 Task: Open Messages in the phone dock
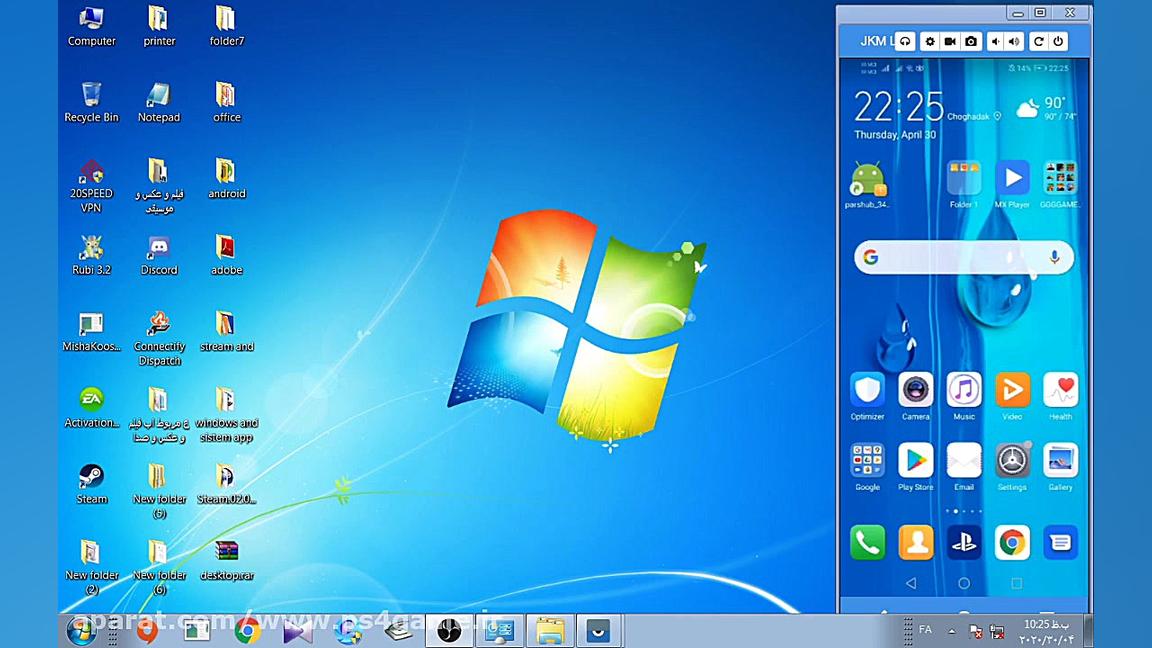click(x=1060, y=542)
